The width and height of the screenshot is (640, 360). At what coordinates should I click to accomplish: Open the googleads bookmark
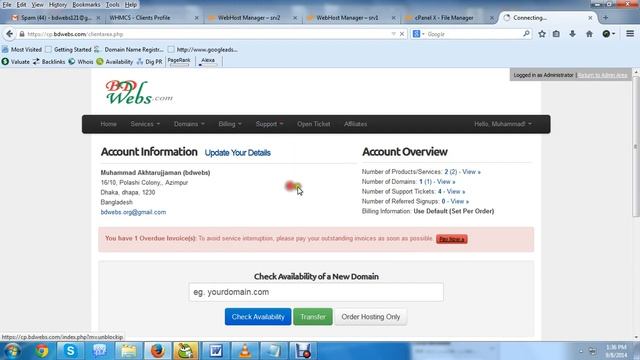pyautogui.click(x=203, y=49)
